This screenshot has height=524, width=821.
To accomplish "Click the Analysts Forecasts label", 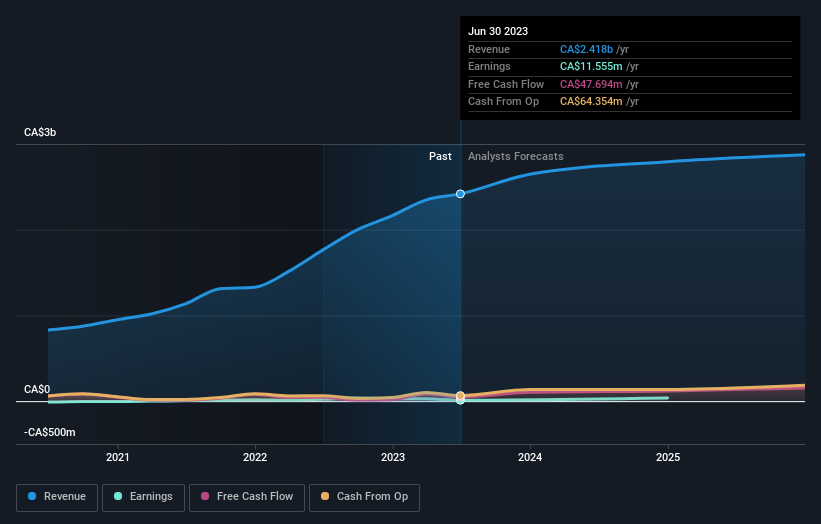I will 516,156.
